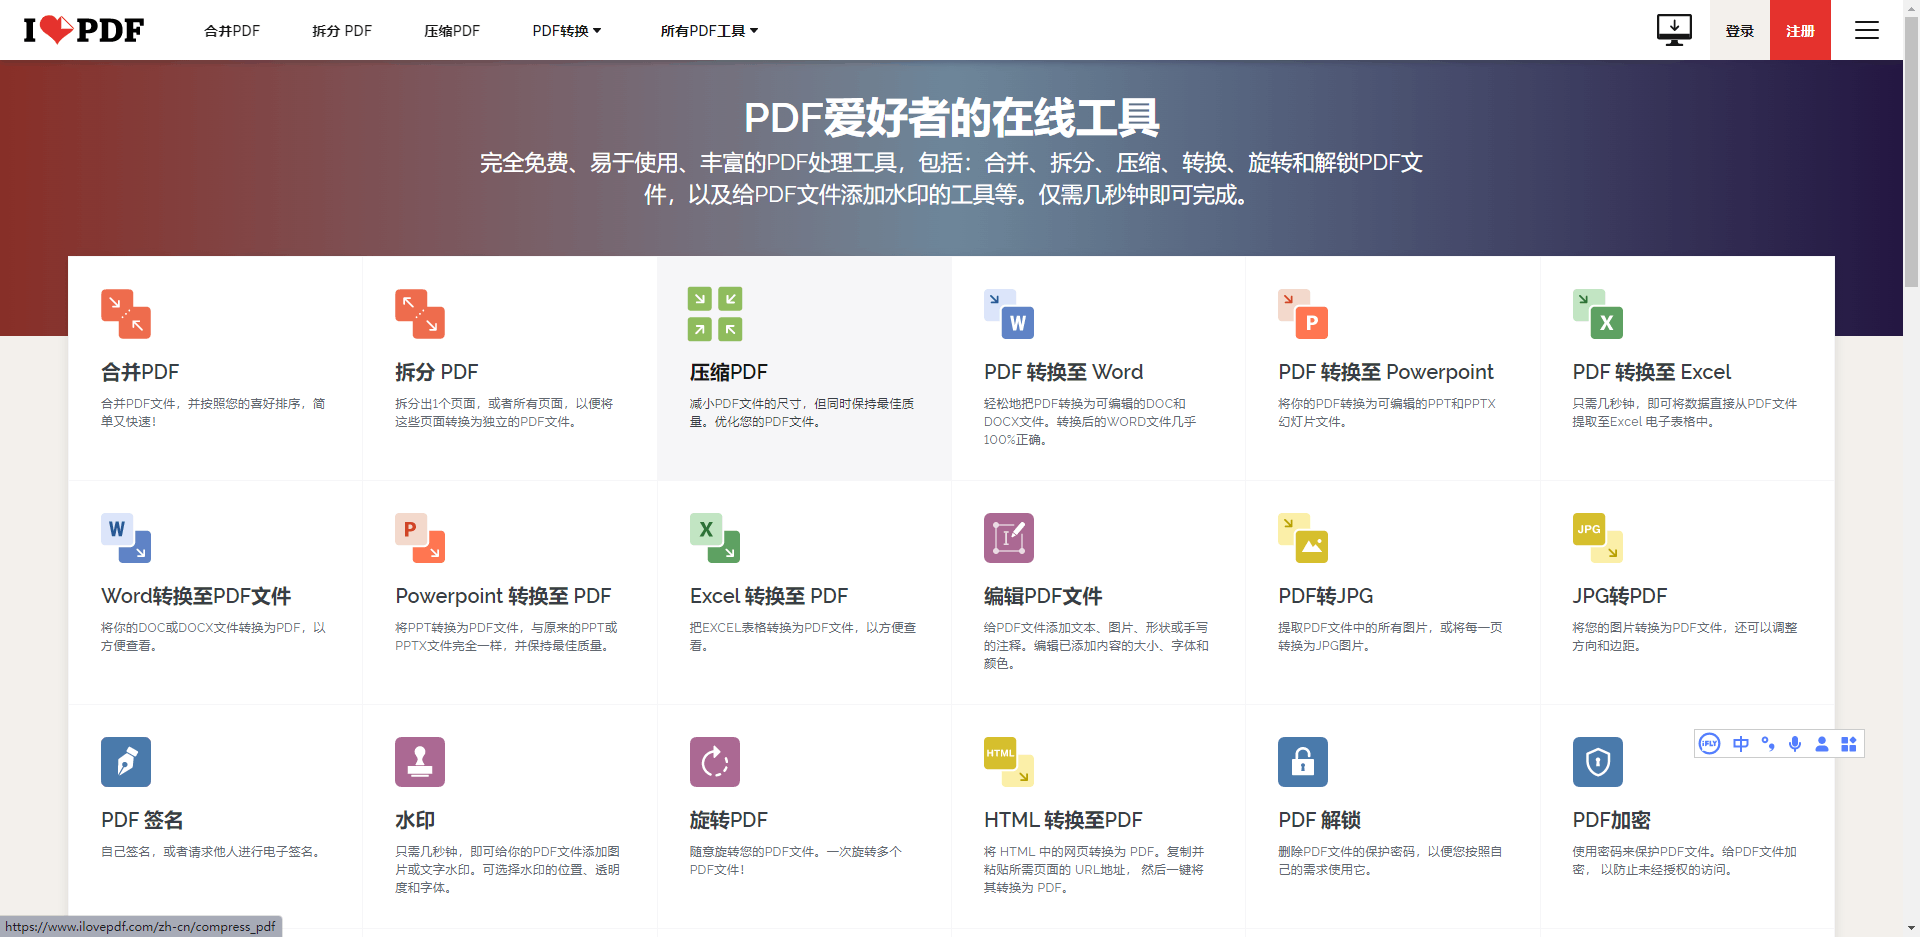Open the PDF 签名 pen icon

[x=126, y=762]
